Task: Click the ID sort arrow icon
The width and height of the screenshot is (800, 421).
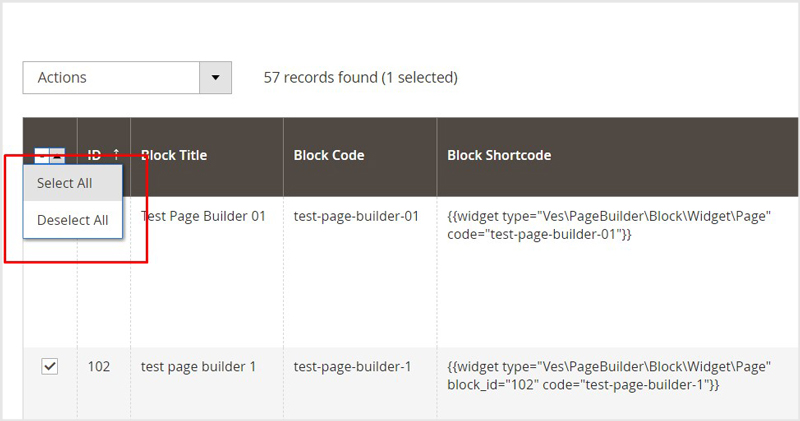Action: (x=116, y=155)
